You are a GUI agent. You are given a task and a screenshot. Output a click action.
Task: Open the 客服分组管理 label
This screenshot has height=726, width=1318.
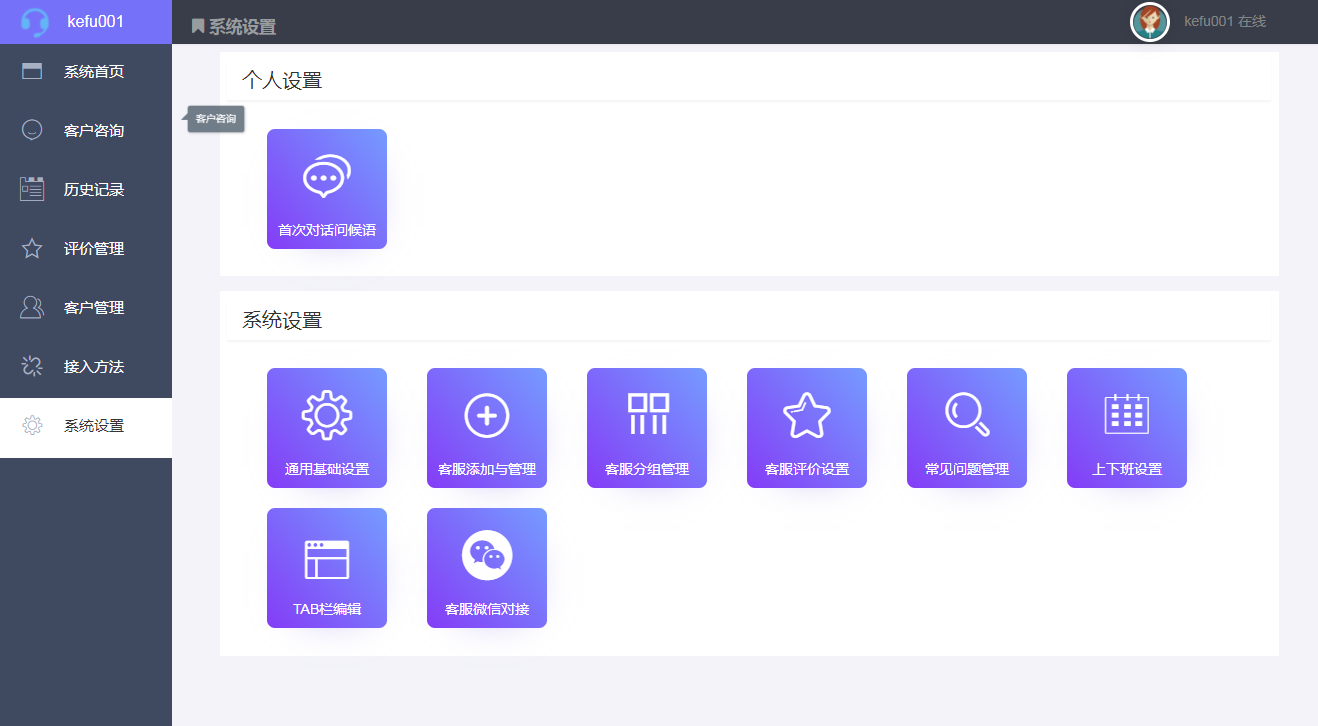pos(647,469)
